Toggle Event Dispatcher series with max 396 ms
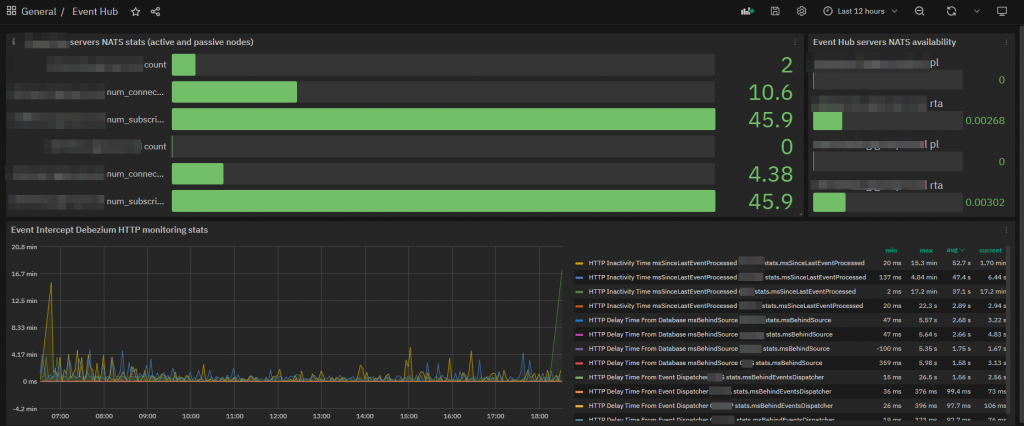 pyautogui.click(x=710, y=406)
